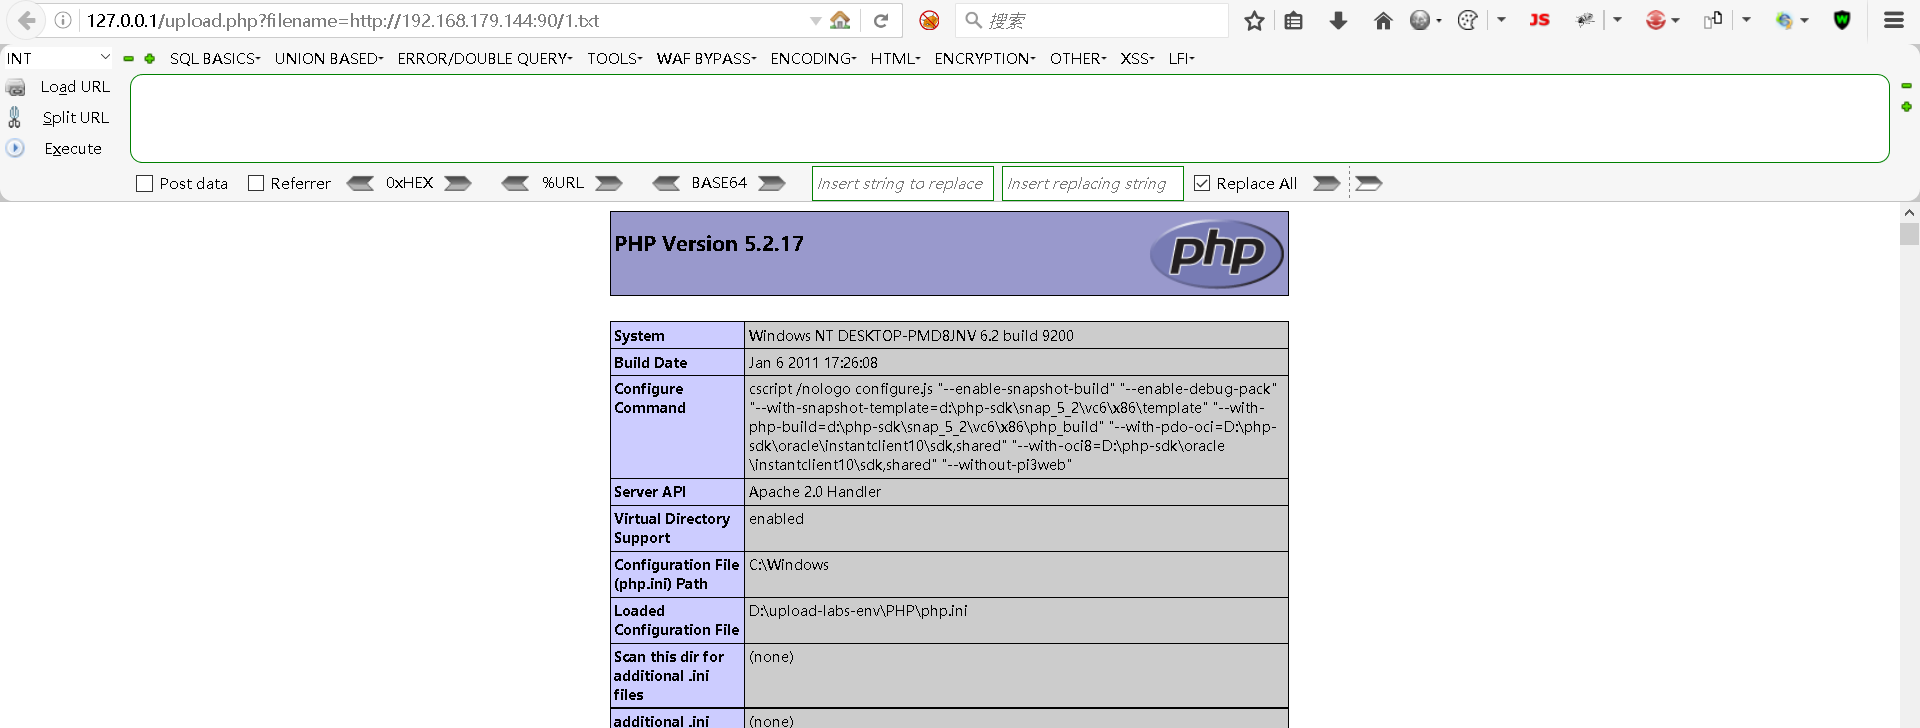The height and width of the screenshot is (728, 1920).
Task: Reload the current page
Action: [881, 20]
